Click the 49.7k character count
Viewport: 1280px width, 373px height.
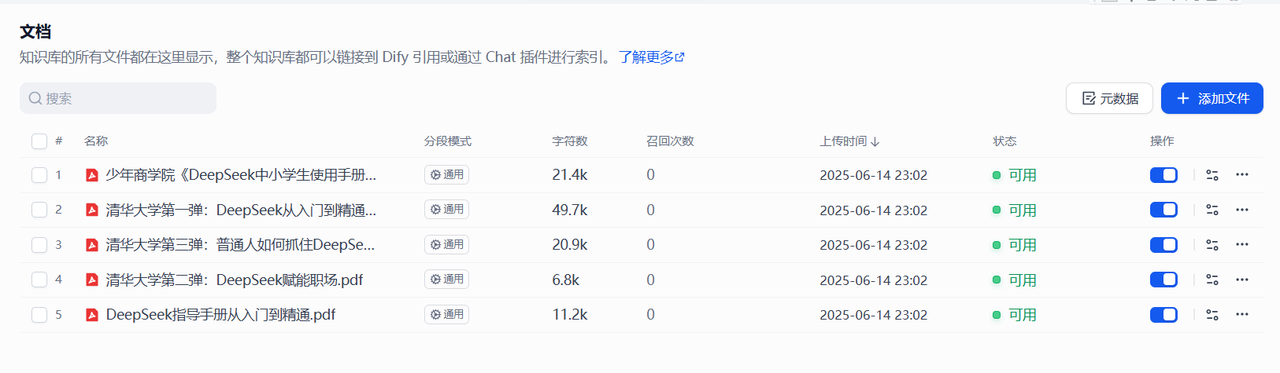point(570,210)
